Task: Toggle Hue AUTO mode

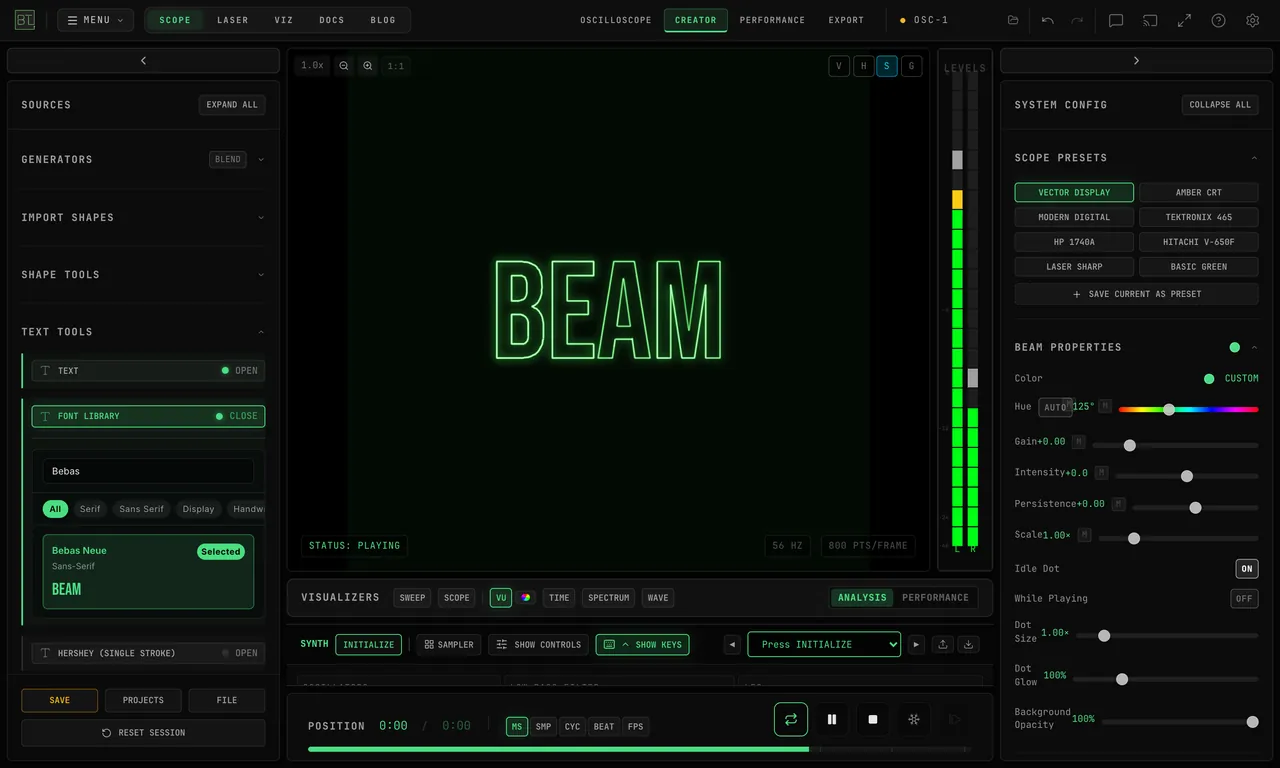Action: [x=1055, y=407]
